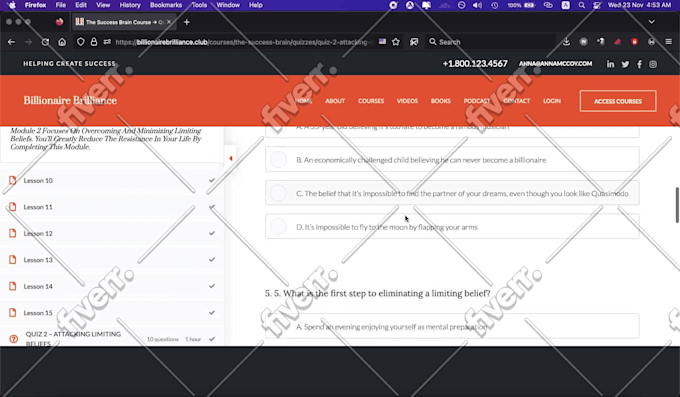Open the LinkedIn icon in top bar
Screen dimensions: 680x397
point(610,64)
